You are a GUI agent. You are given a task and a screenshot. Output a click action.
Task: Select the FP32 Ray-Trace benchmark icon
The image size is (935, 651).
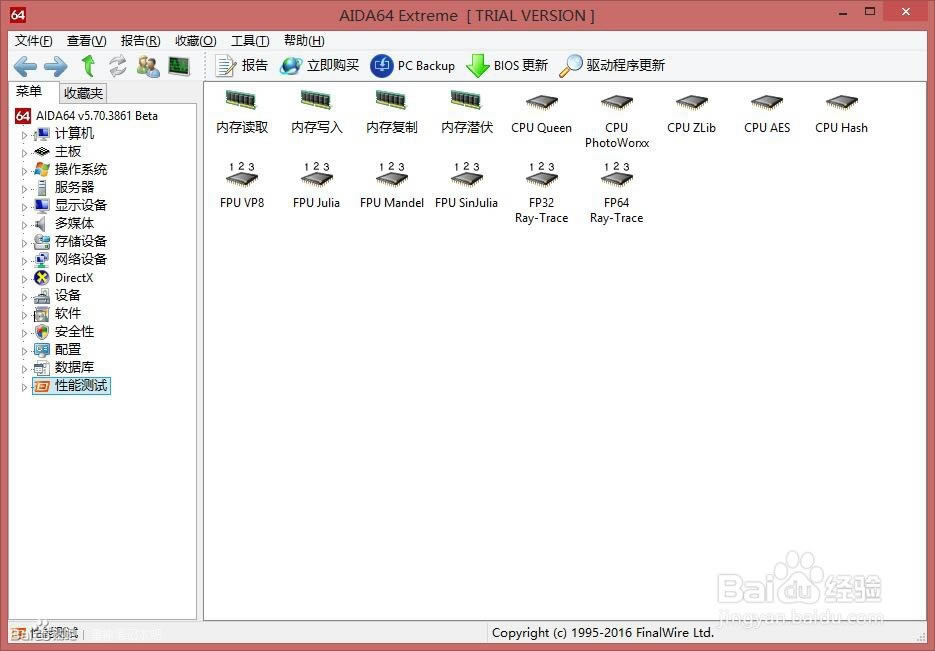(x=541, y=192)
